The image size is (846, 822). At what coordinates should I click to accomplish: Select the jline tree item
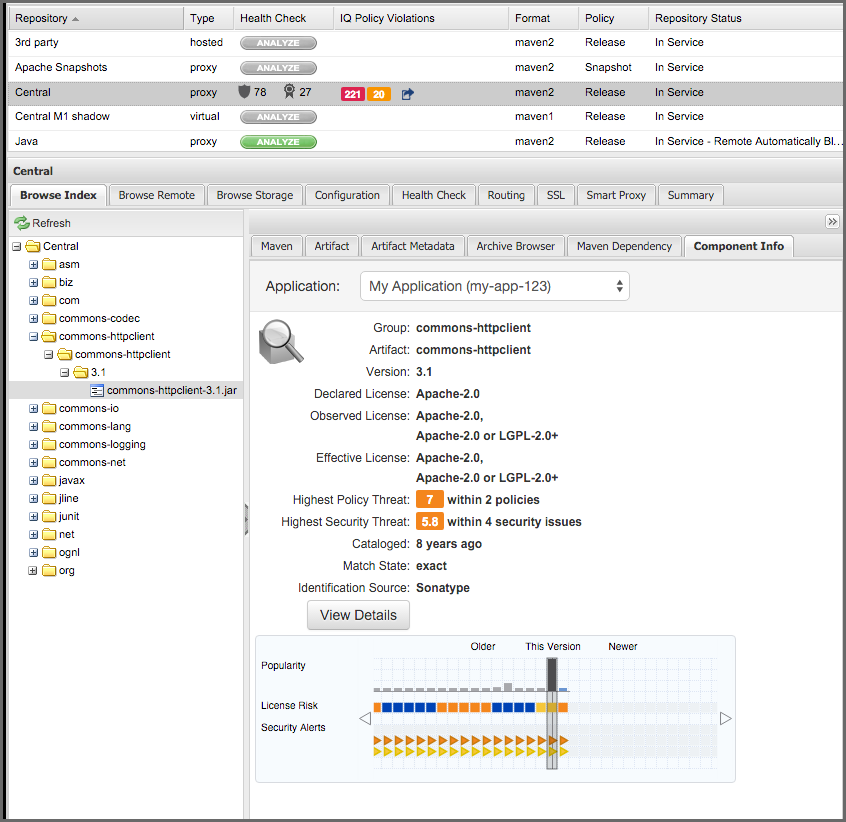[69, 498]
